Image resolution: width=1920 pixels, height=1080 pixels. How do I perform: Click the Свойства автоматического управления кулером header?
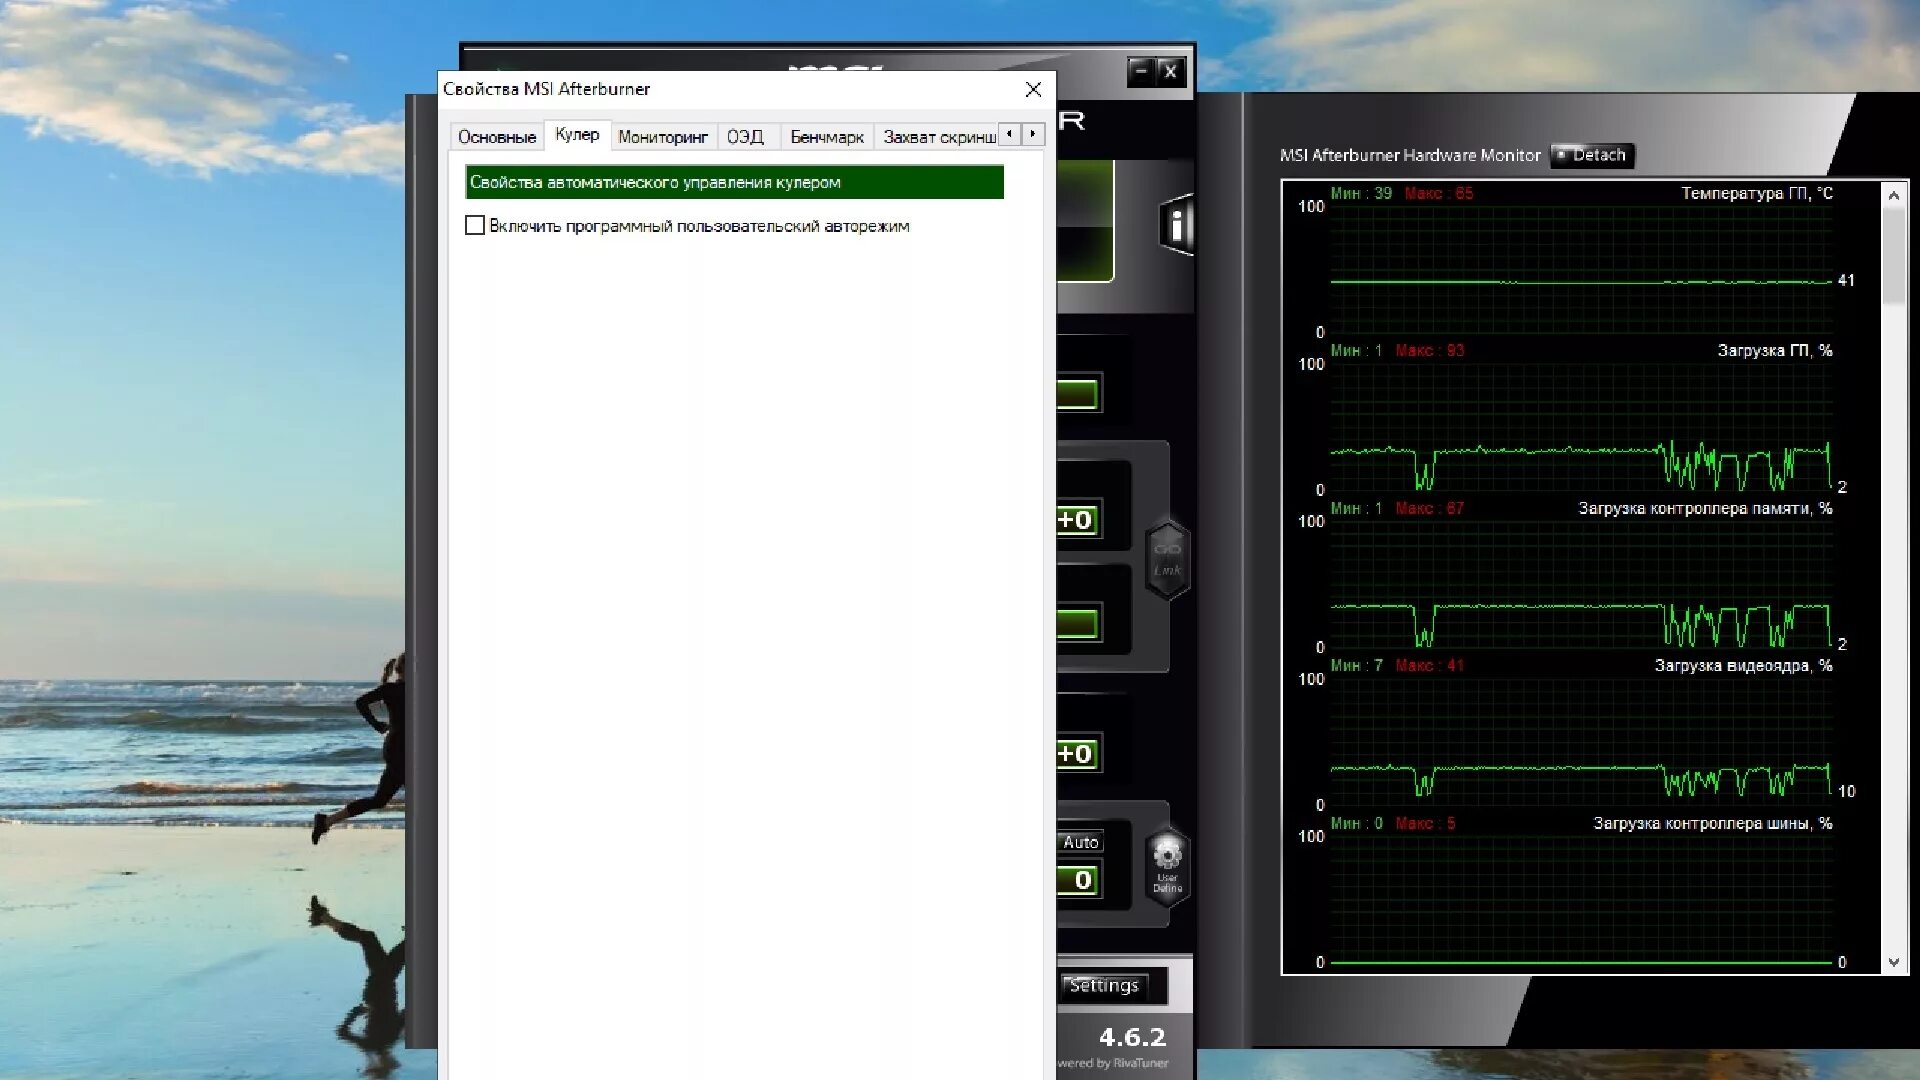[x=734, y=182]
